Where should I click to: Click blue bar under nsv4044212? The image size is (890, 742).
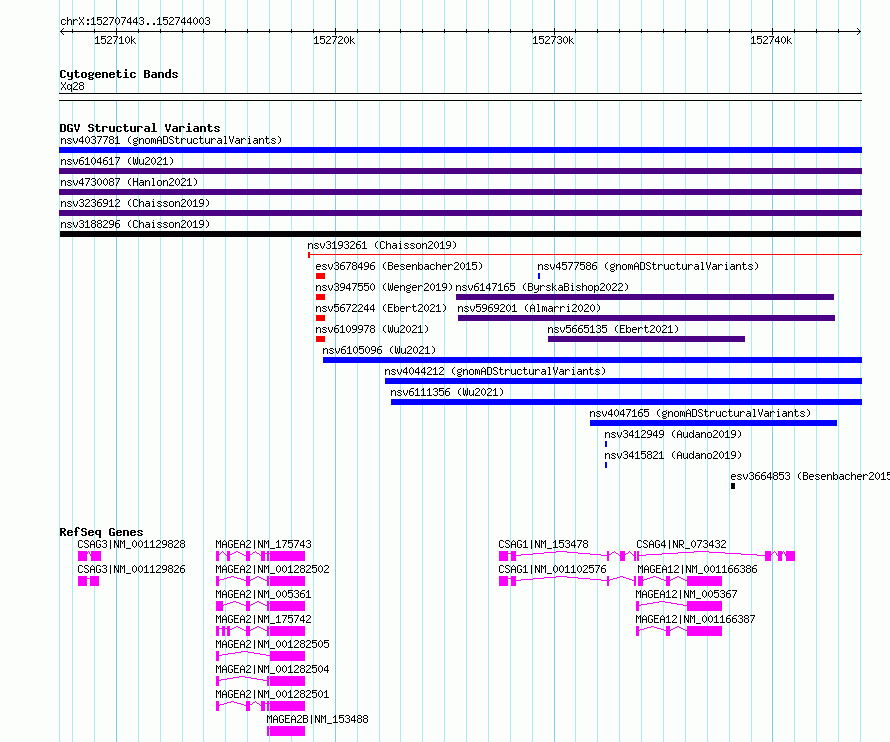point(623,381)
